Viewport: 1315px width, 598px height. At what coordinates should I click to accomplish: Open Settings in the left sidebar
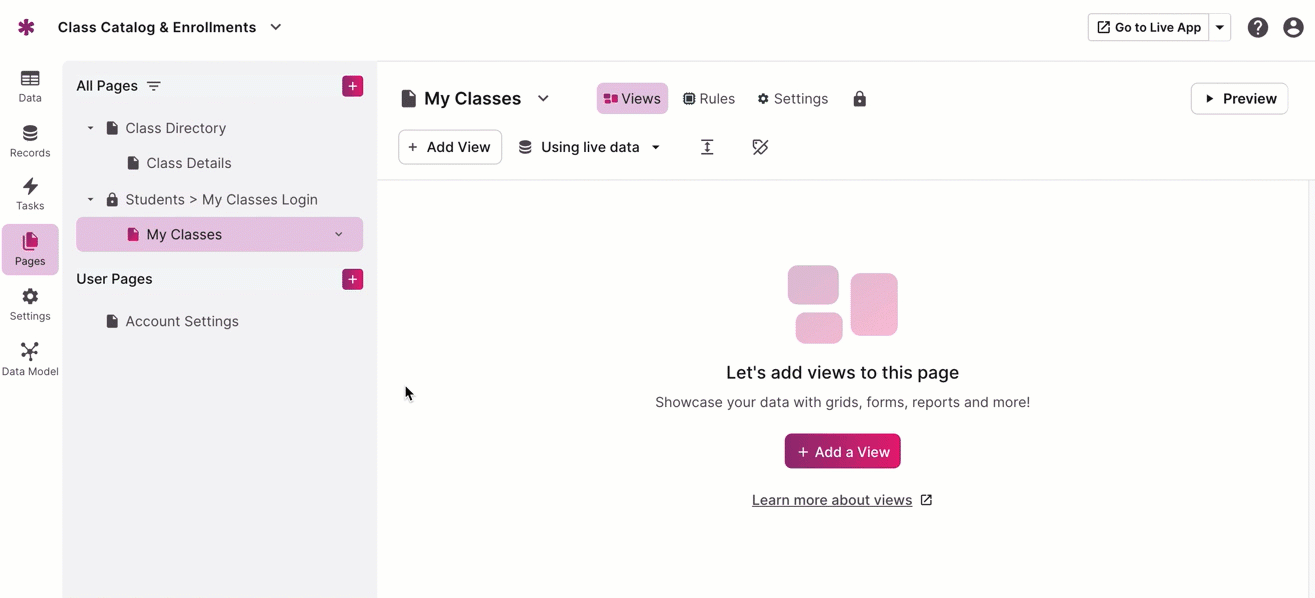pos(30,304)
